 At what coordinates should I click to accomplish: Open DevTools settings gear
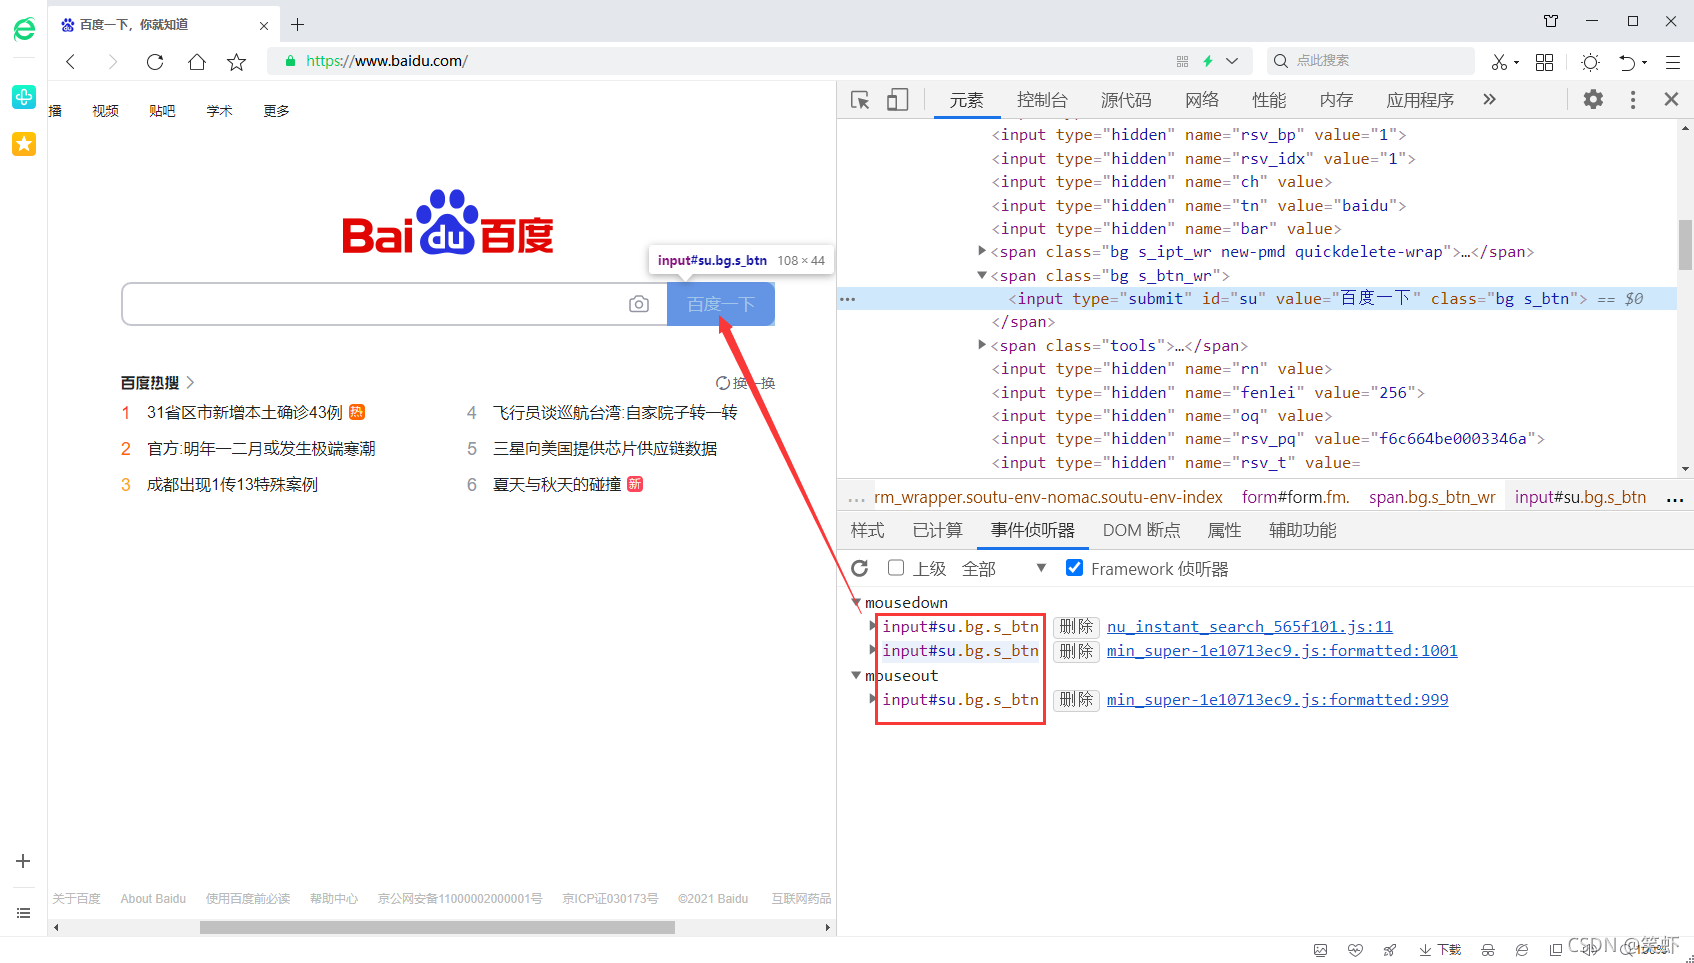click(x=1593, y=99)
